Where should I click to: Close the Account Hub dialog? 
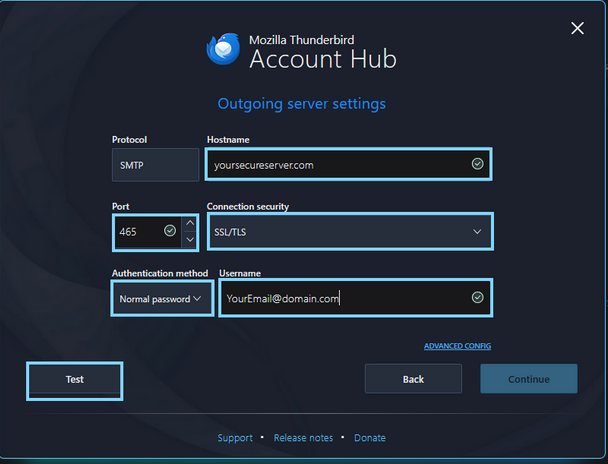point(577,28)
